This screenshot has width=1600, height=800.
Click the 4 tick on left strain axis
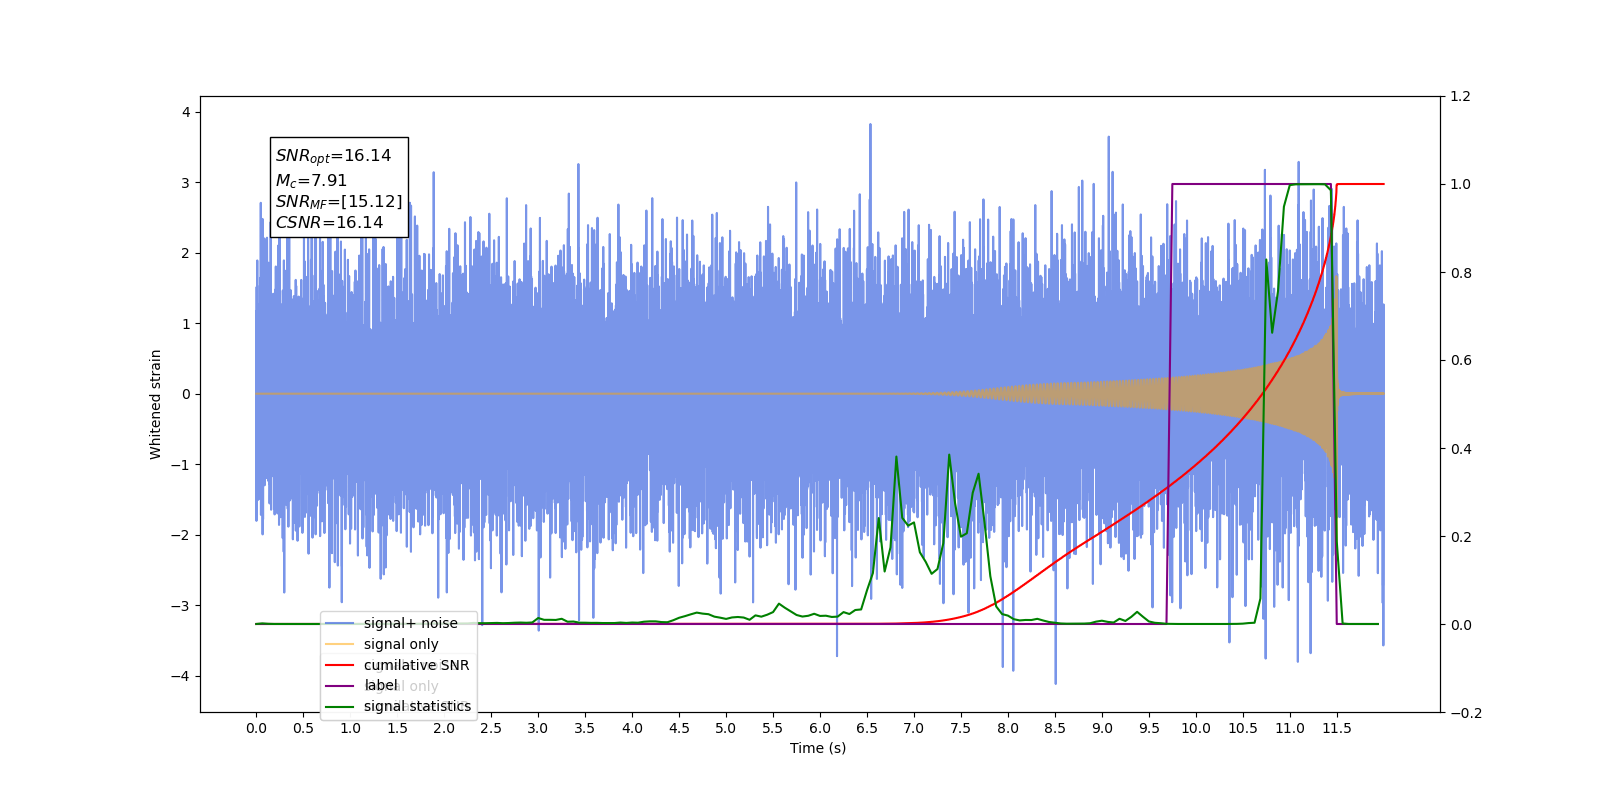click(x=186, y=113)
